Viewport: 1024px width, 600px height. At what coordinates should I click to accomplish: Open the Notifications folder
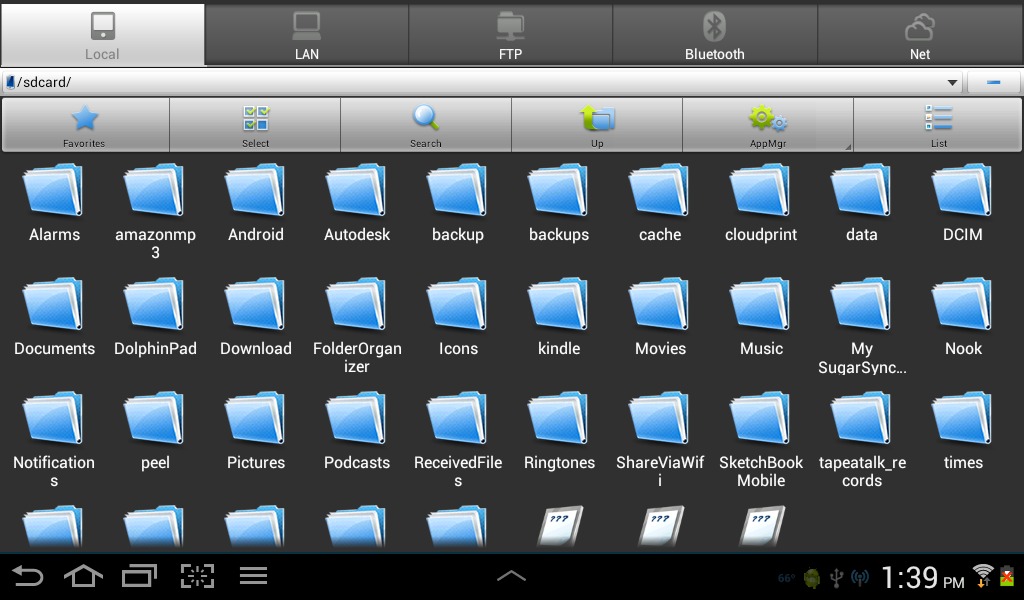[x=54, y=439]
